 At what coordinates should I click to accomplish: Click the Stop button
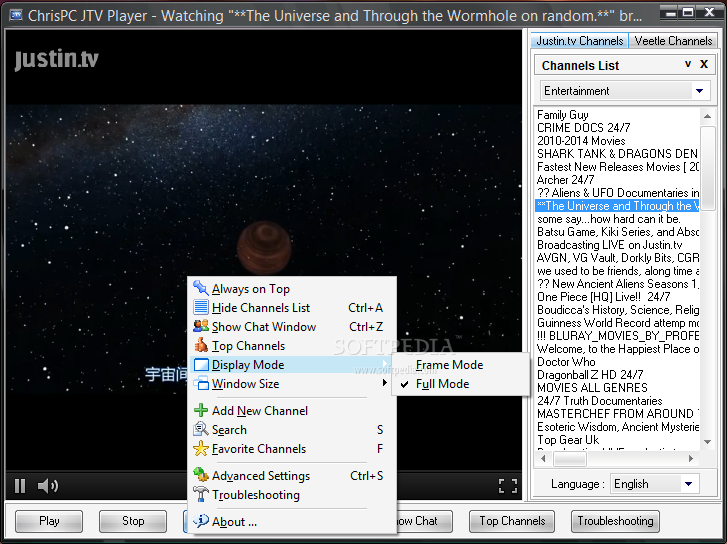click(133, 521)
